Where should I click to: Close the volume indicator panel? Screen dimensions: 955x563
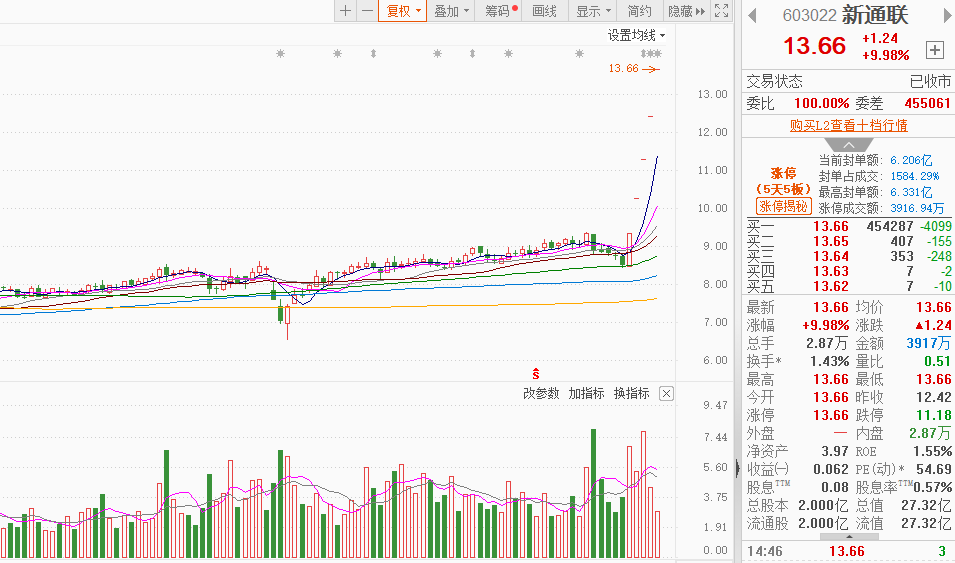pos(666,394)
